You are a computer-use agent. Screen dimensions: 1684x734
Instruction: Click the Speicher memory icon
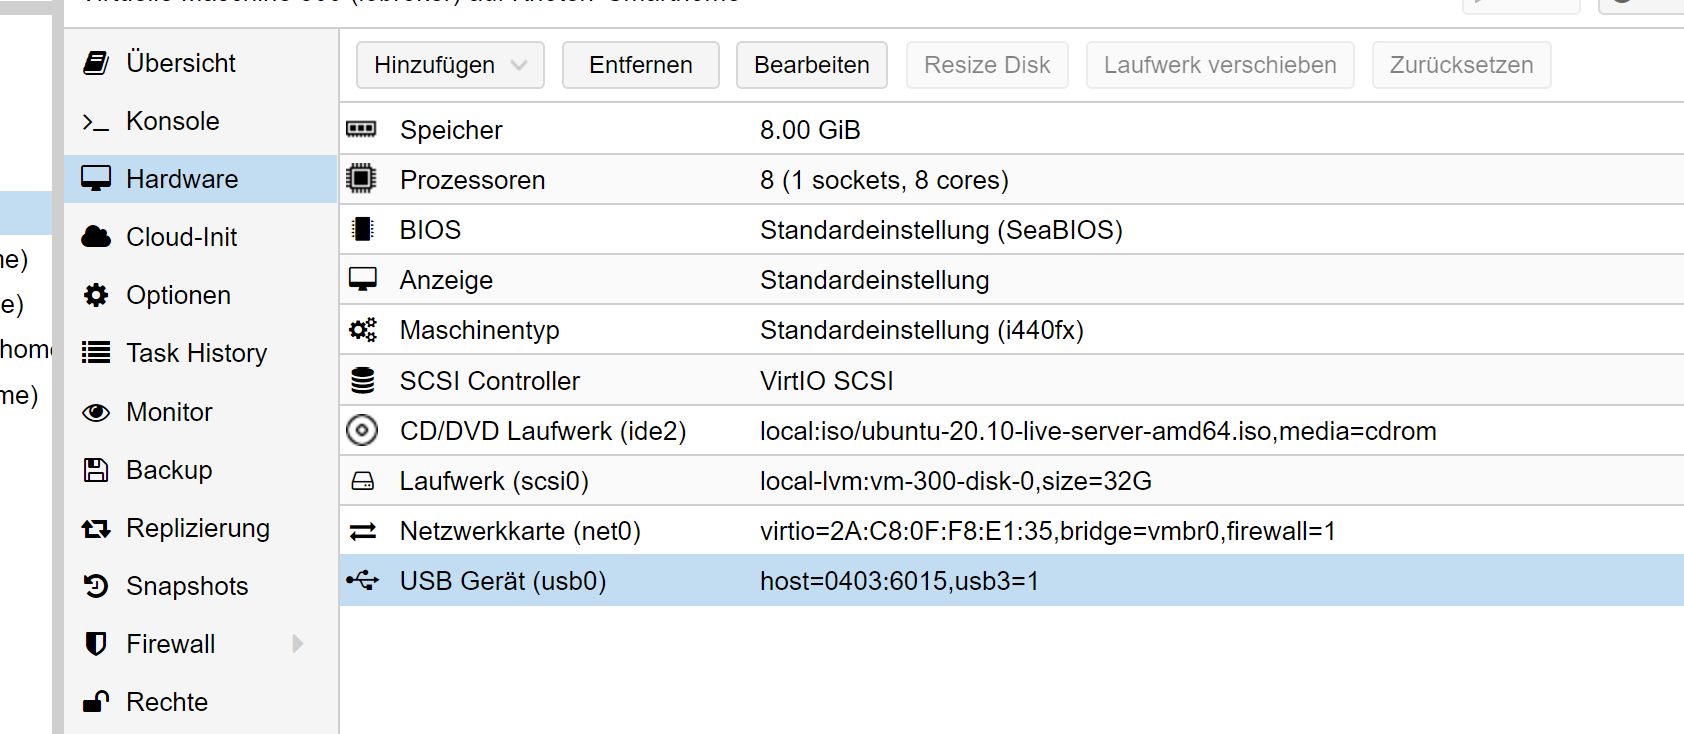click(x=361, y=129)
